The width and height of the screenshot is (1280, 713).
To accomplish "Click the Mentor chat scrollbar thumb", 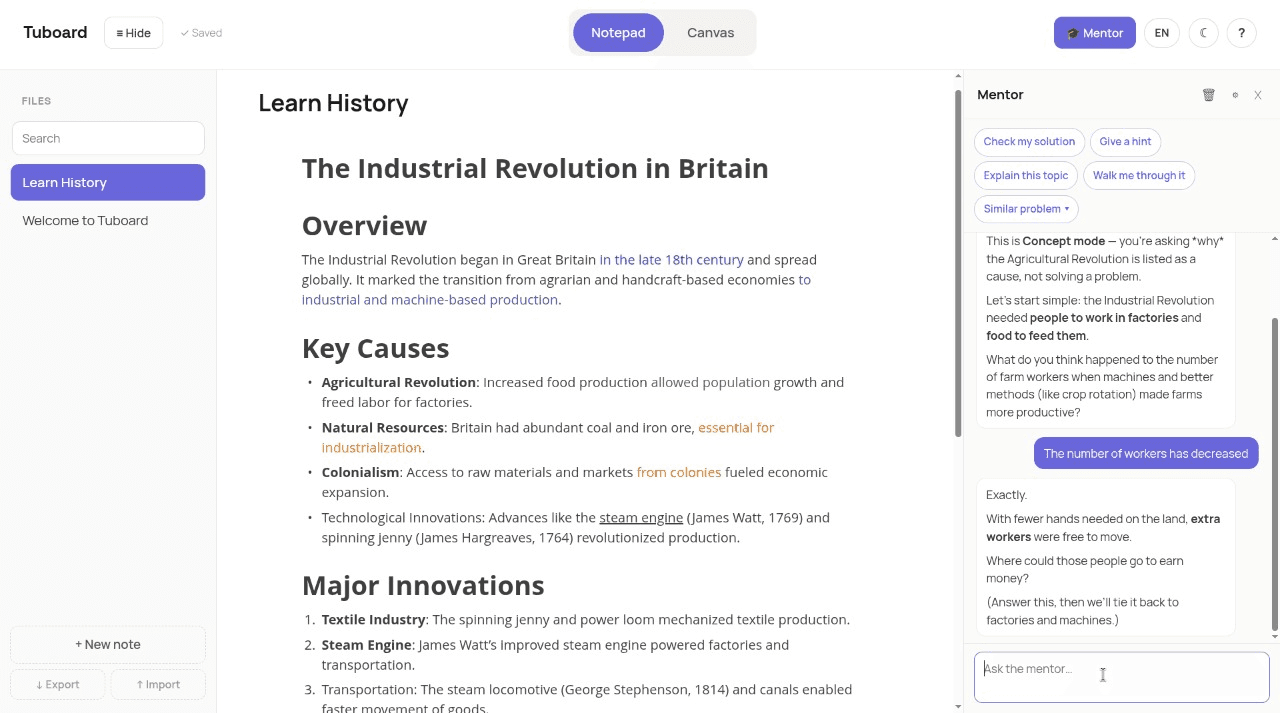I will point(1274,475).
